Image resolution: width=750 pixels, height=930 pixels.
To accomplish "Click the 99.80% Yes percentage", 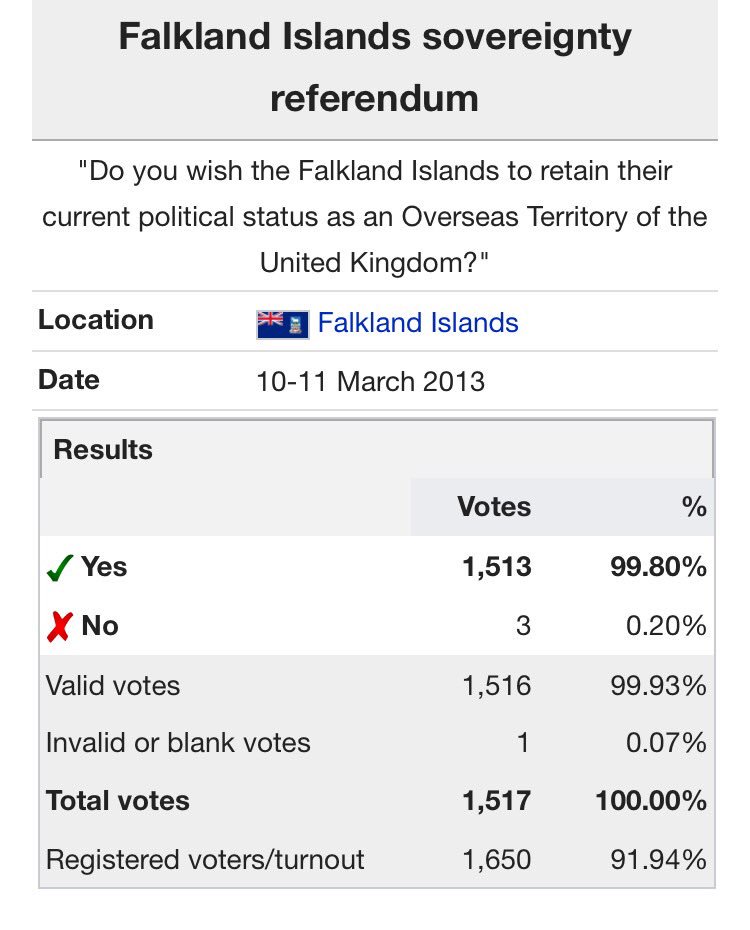I will [x=658, y=567].
